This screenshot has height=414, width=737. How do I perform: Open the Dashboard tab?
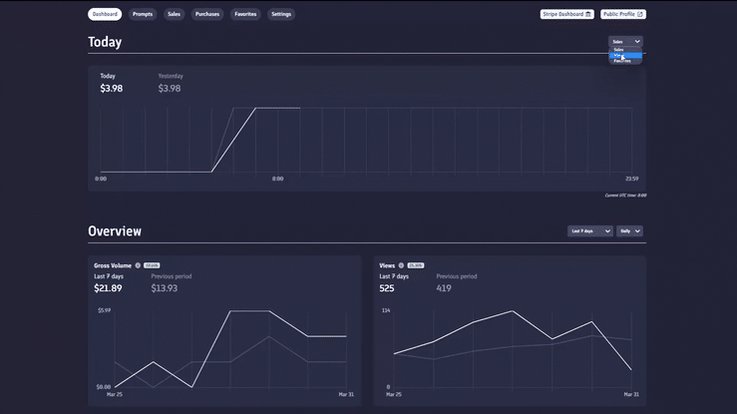click(105, 14)
